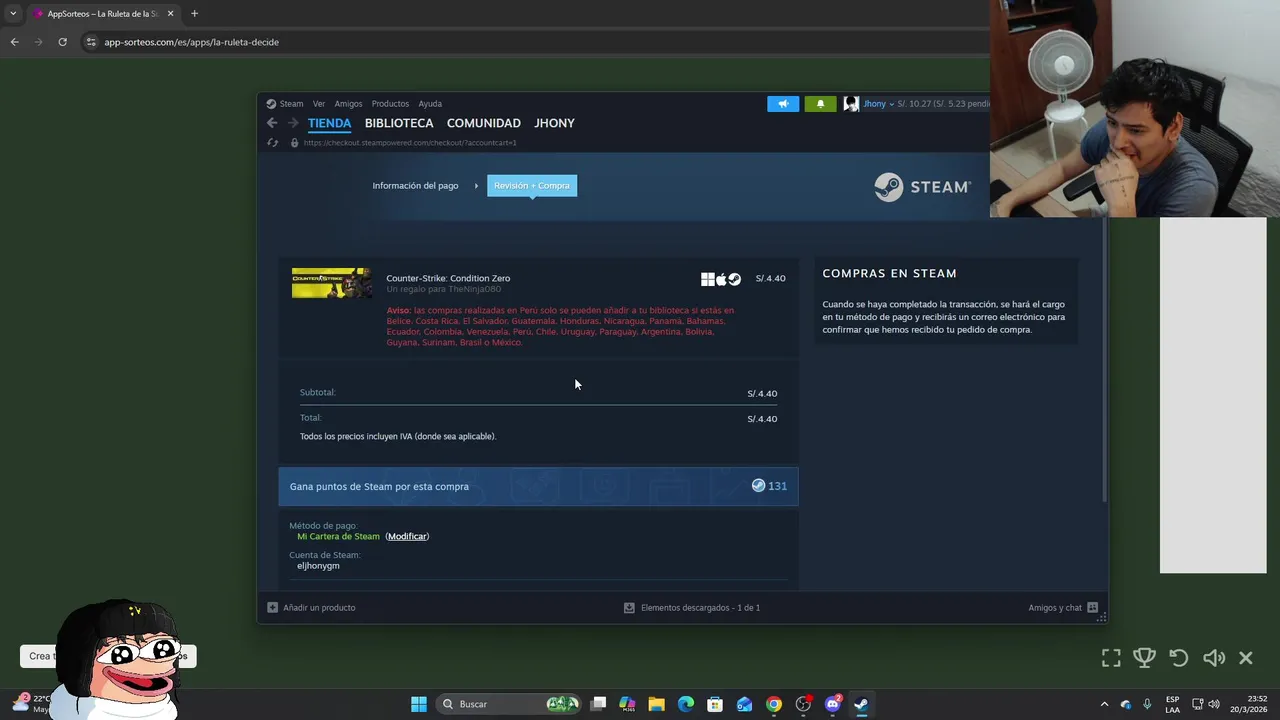Image resolution: width=1280 pixels, height=720 pixels.
Task: Click the reset arrow icon on AppSorteos
Action: click(x=1179, y=658)
